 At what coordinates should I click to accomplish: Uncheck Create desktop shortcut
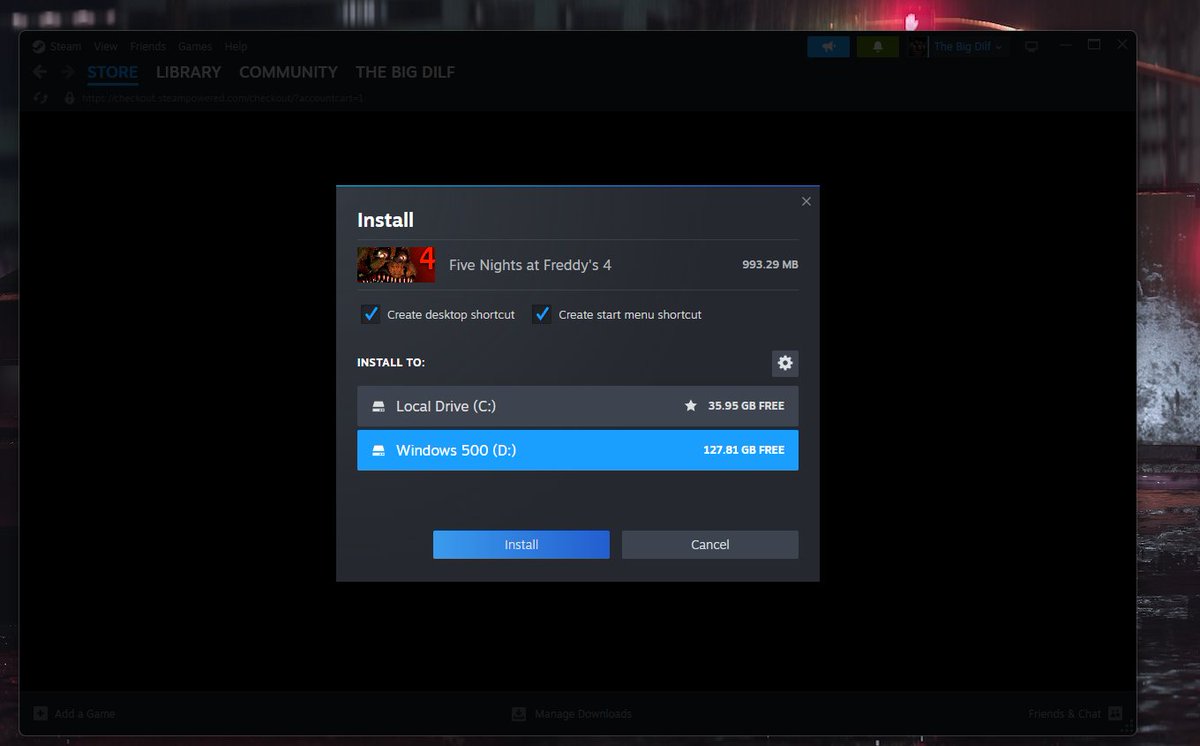[371, 314]
